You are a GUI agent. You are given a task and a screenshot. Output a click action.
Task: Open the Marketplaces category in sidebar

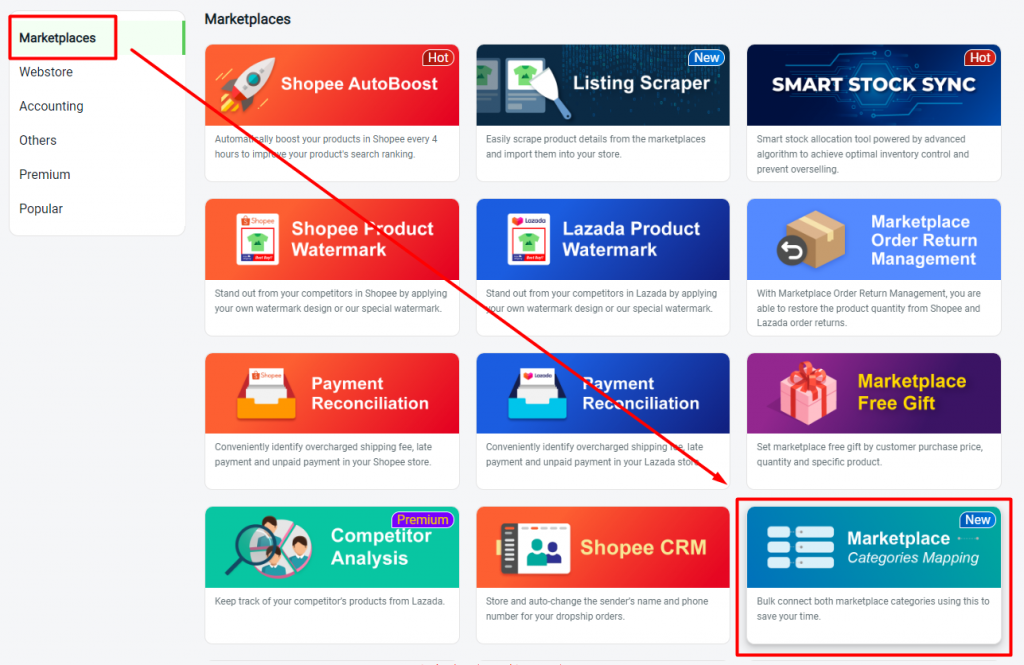click(x=57, y=38)
